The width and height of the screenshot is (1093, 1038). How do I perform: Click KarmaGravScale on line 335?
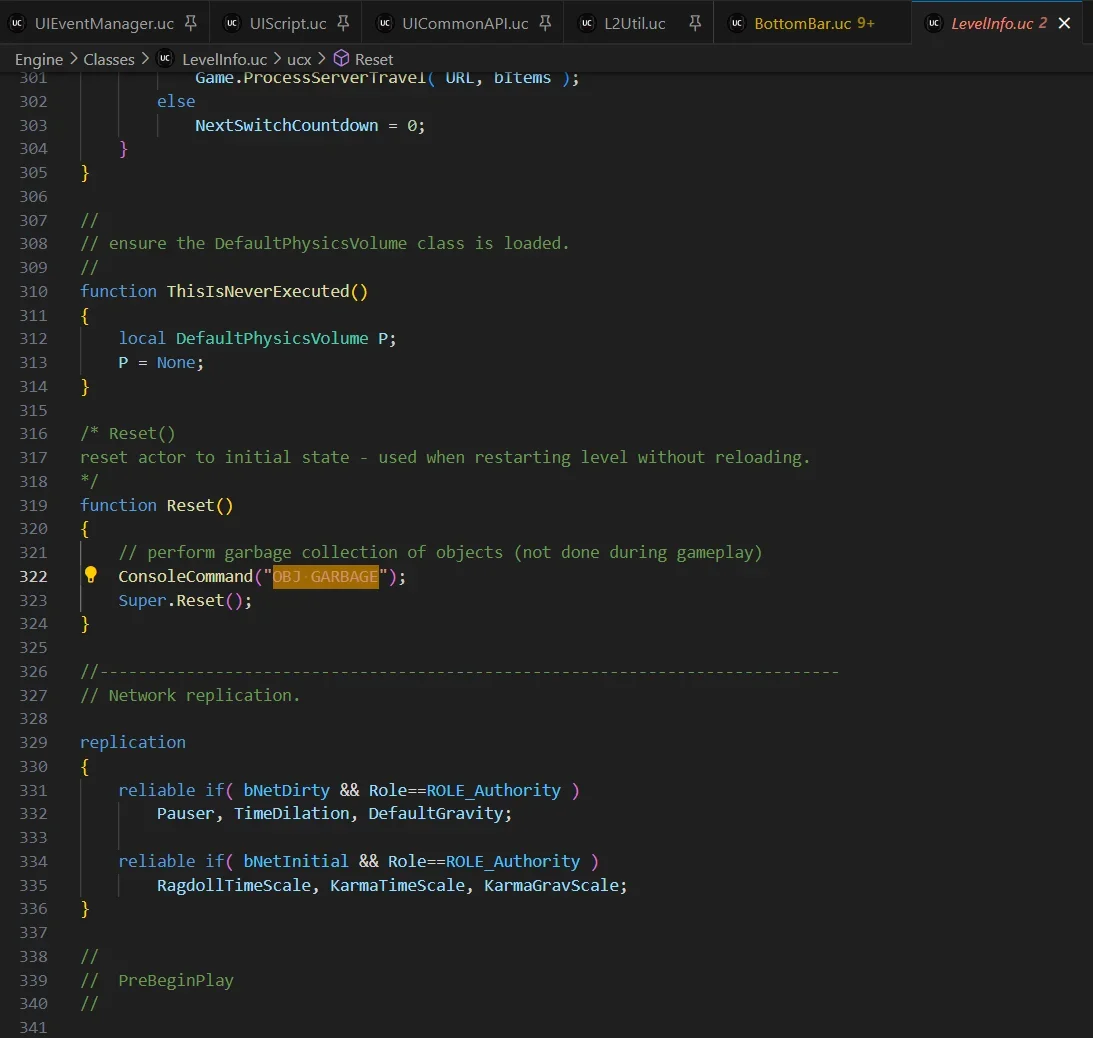pos(551,885)
